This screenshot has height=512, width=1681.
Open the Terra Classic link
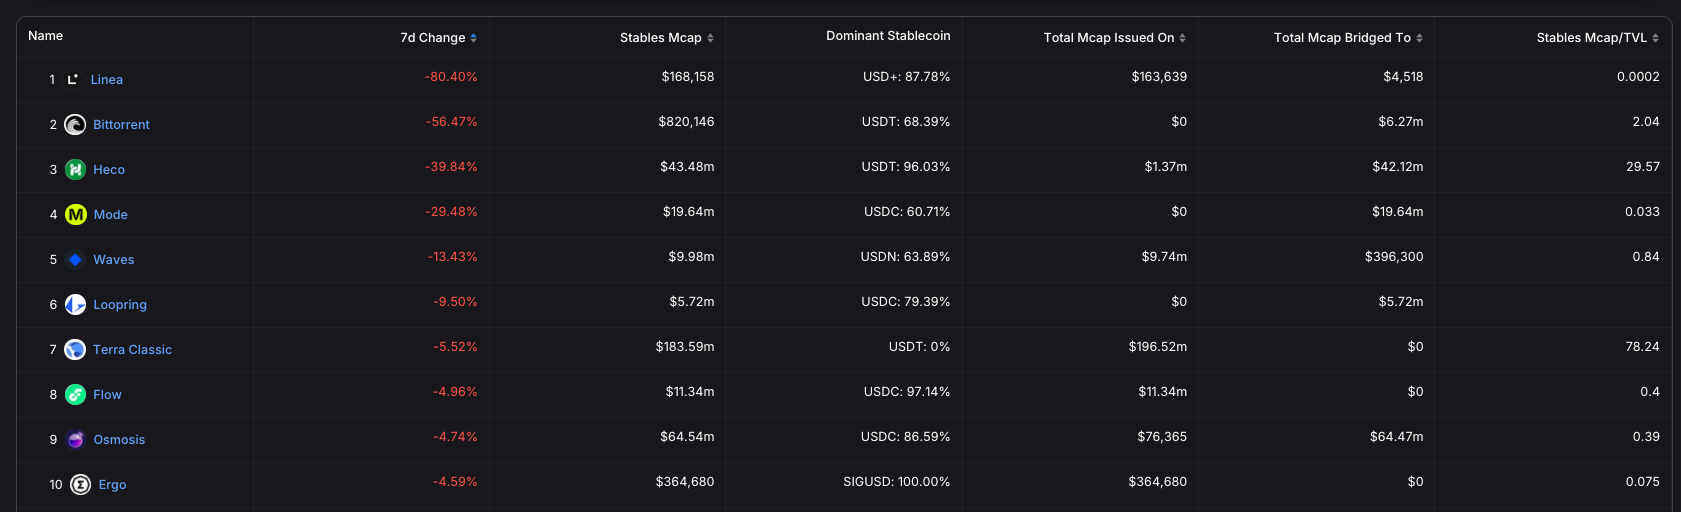pyautogui.click(x=132, y=350)
